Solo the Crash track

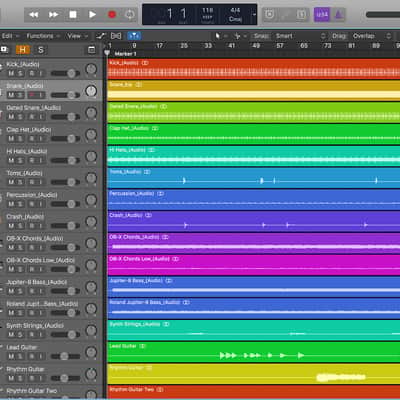coord(20,226)
